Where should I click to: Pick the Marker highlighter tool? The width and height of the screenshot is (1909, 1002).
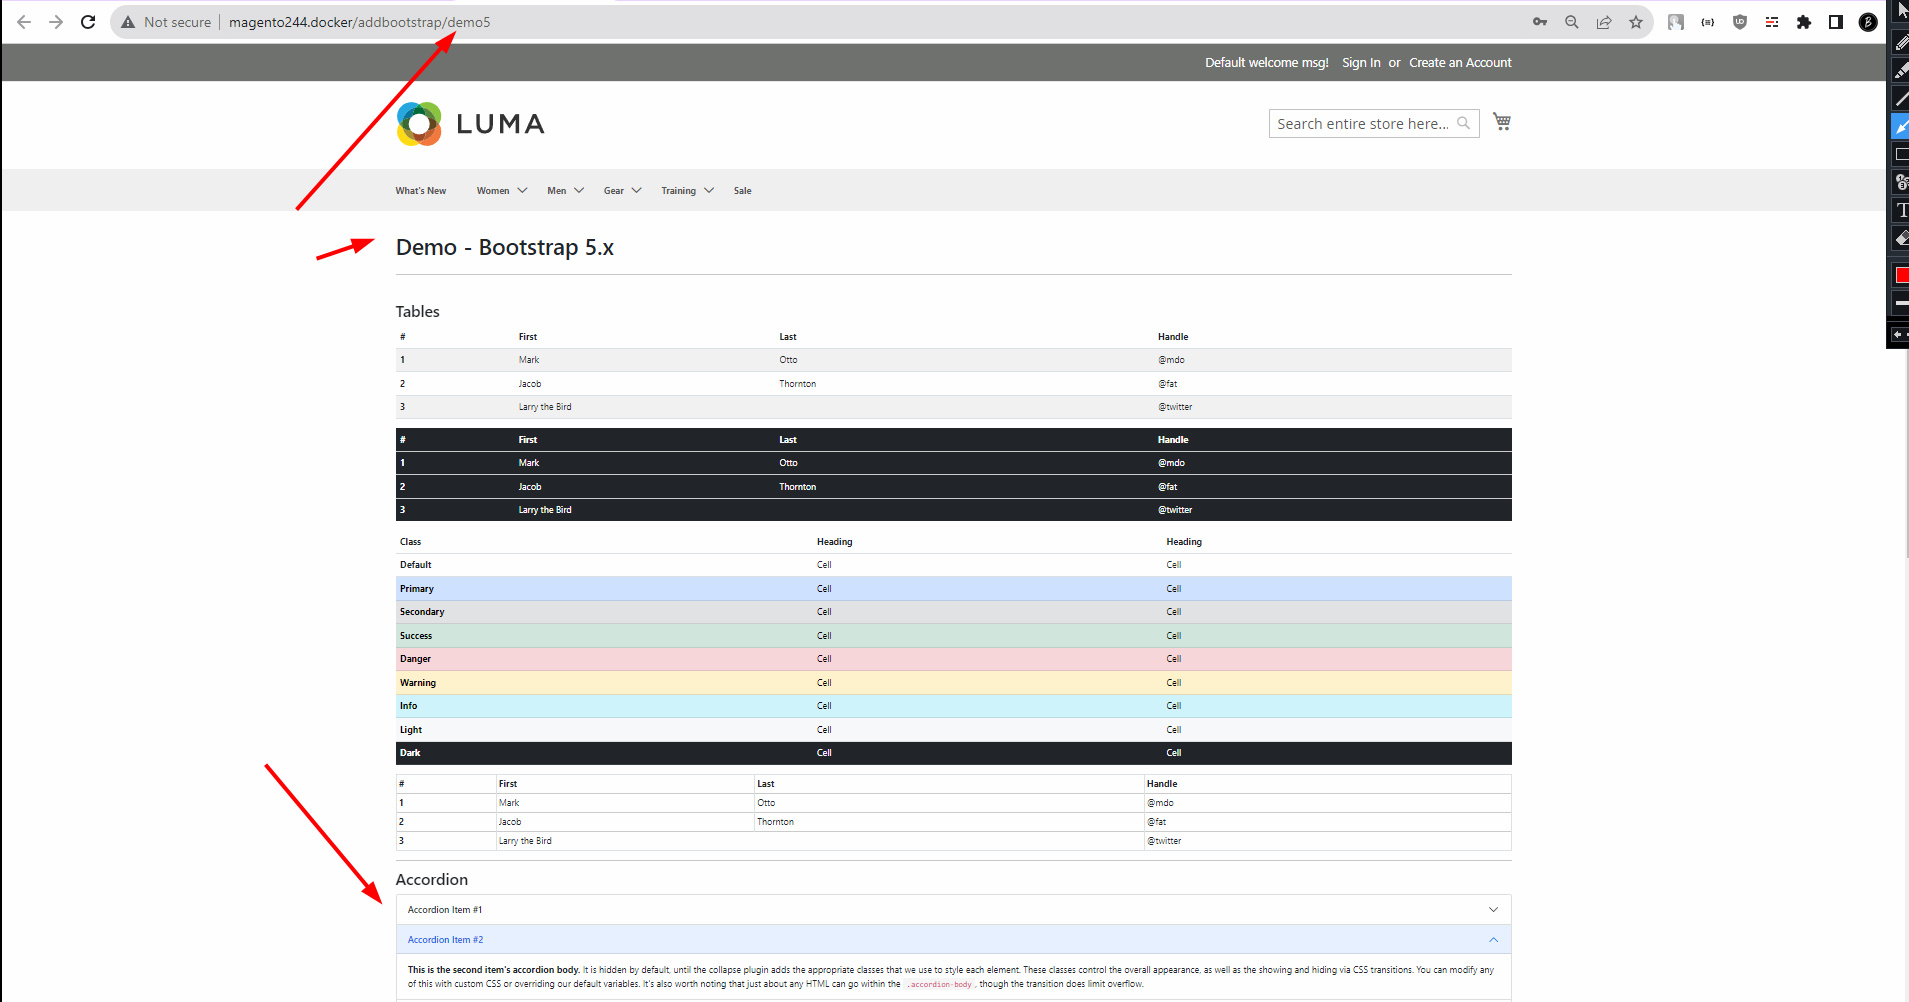click(1901, 71)
